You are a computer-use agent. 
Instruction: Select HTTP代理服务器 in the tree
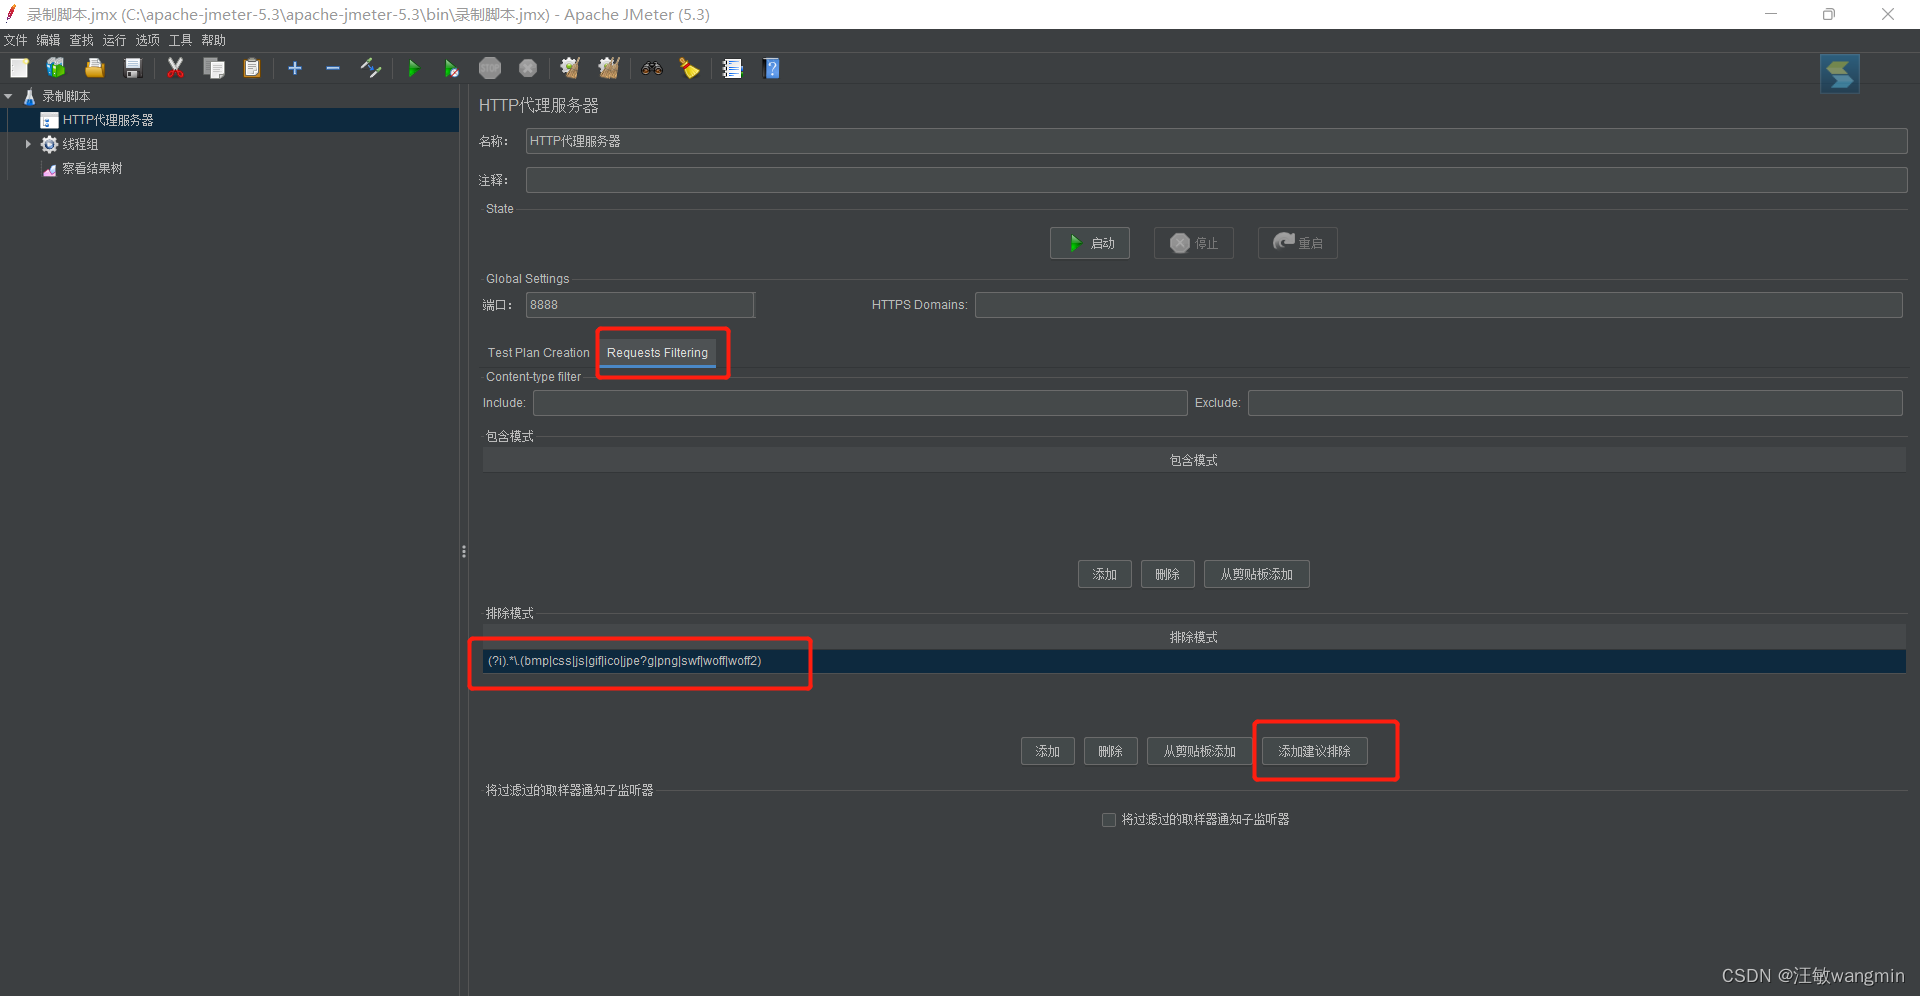[108, 120]
